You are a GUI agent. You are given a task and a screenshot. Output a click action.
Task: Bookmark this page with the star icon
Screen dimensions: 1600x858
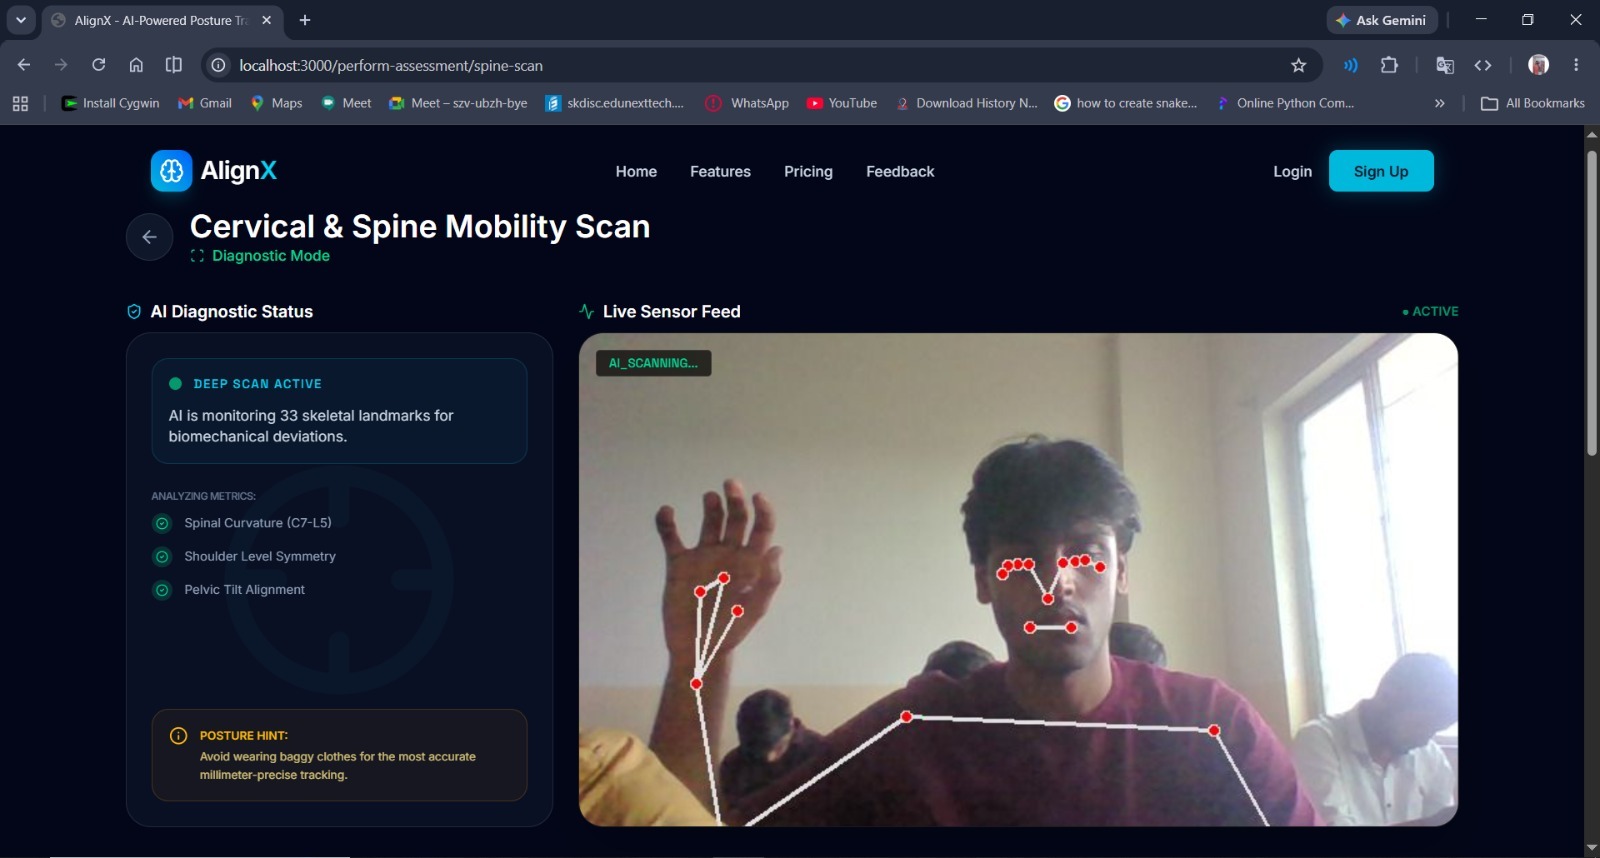[x=1298, y=65]
